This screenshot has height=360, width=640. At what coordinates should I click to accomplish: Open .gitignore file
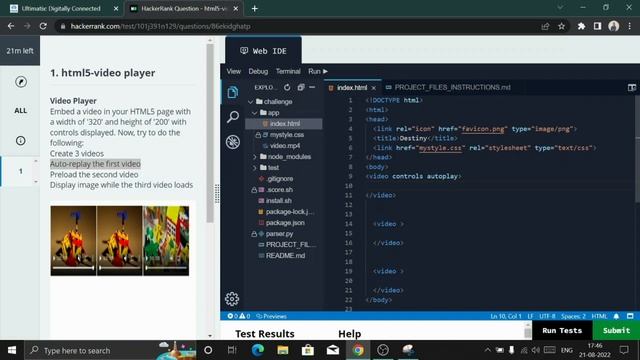pos(280,179)
